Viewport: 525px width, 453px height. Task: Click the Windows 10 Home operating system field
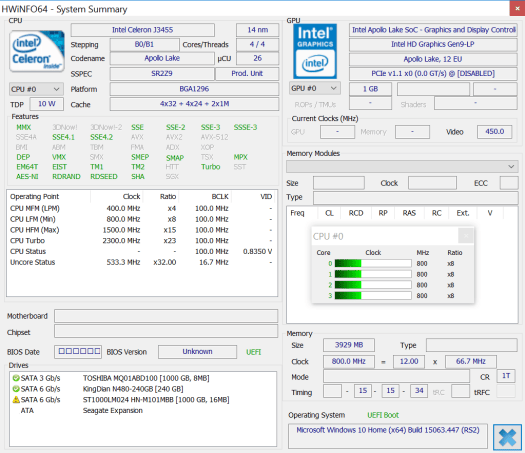(388, 436)
